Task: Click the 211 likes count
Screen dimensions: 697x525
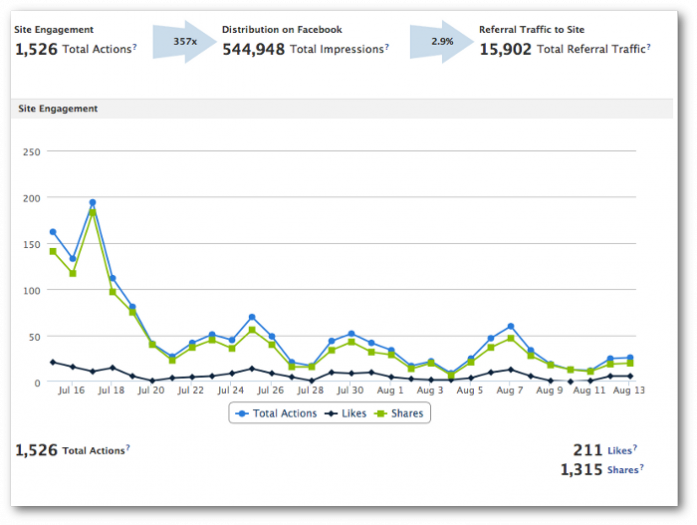Action: point(588,450)
